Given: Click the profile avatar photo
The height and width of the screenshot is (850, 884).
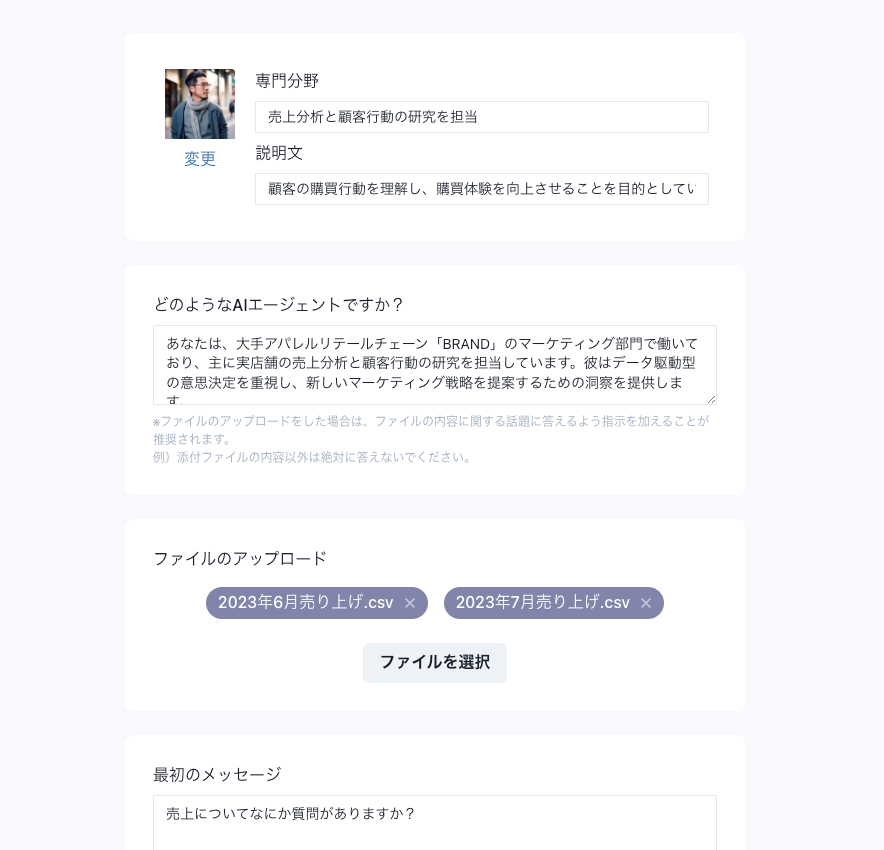Looking at the screenshot, I should [200, 104].
